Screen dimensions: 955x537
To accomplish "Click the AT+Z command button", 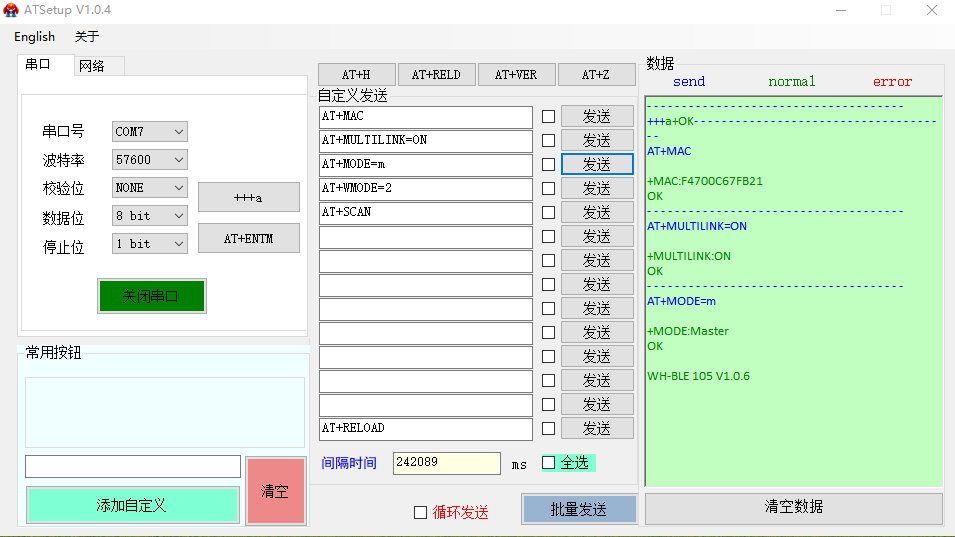I will click(x=596, y=75).
